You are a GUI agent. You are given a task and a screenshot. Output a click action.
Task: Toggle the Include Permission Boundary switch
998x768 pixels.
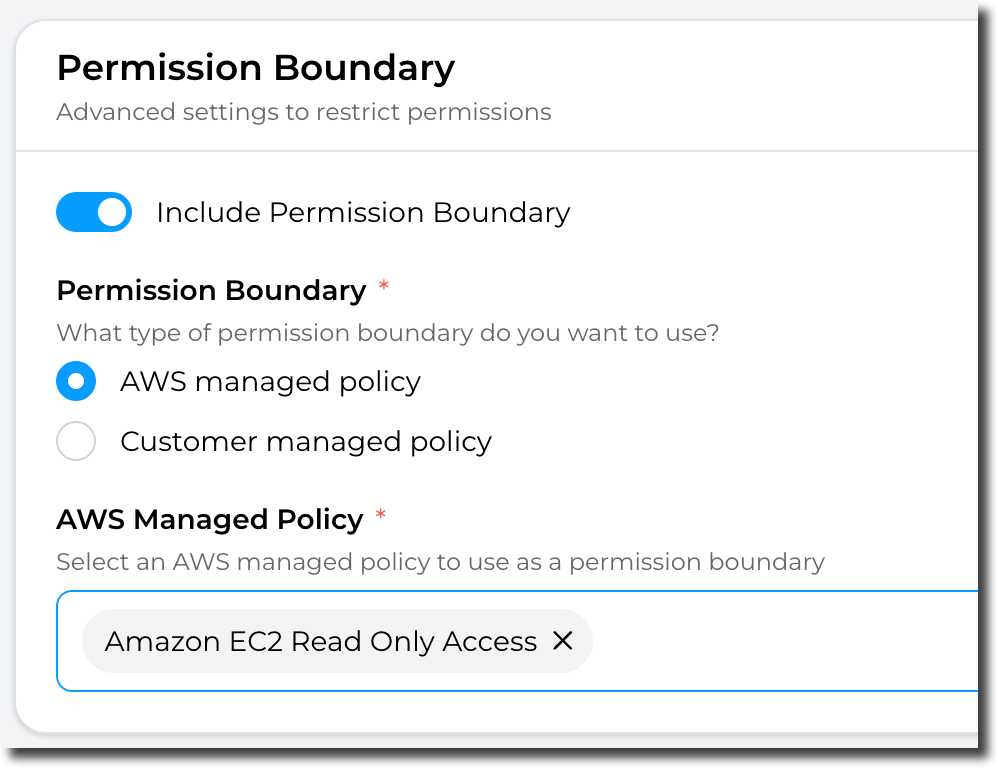click(94, 212)
